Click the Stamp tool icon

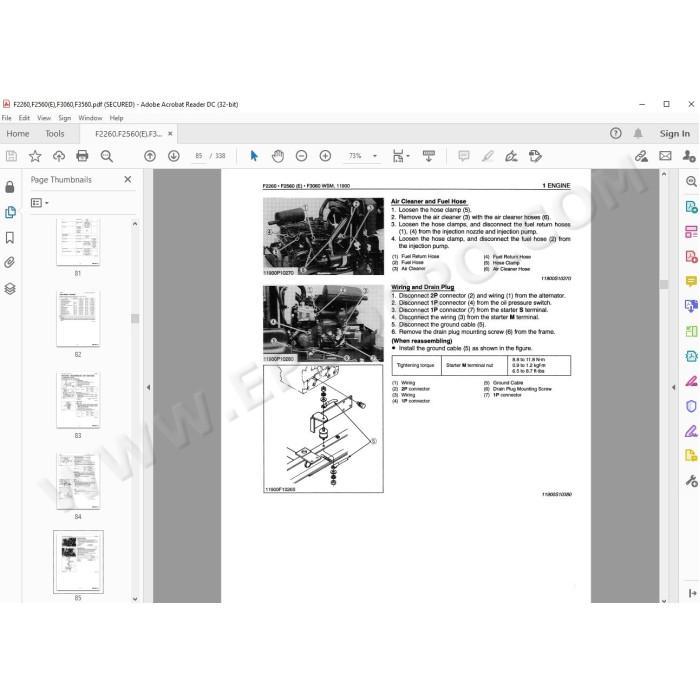pos(535,156)
